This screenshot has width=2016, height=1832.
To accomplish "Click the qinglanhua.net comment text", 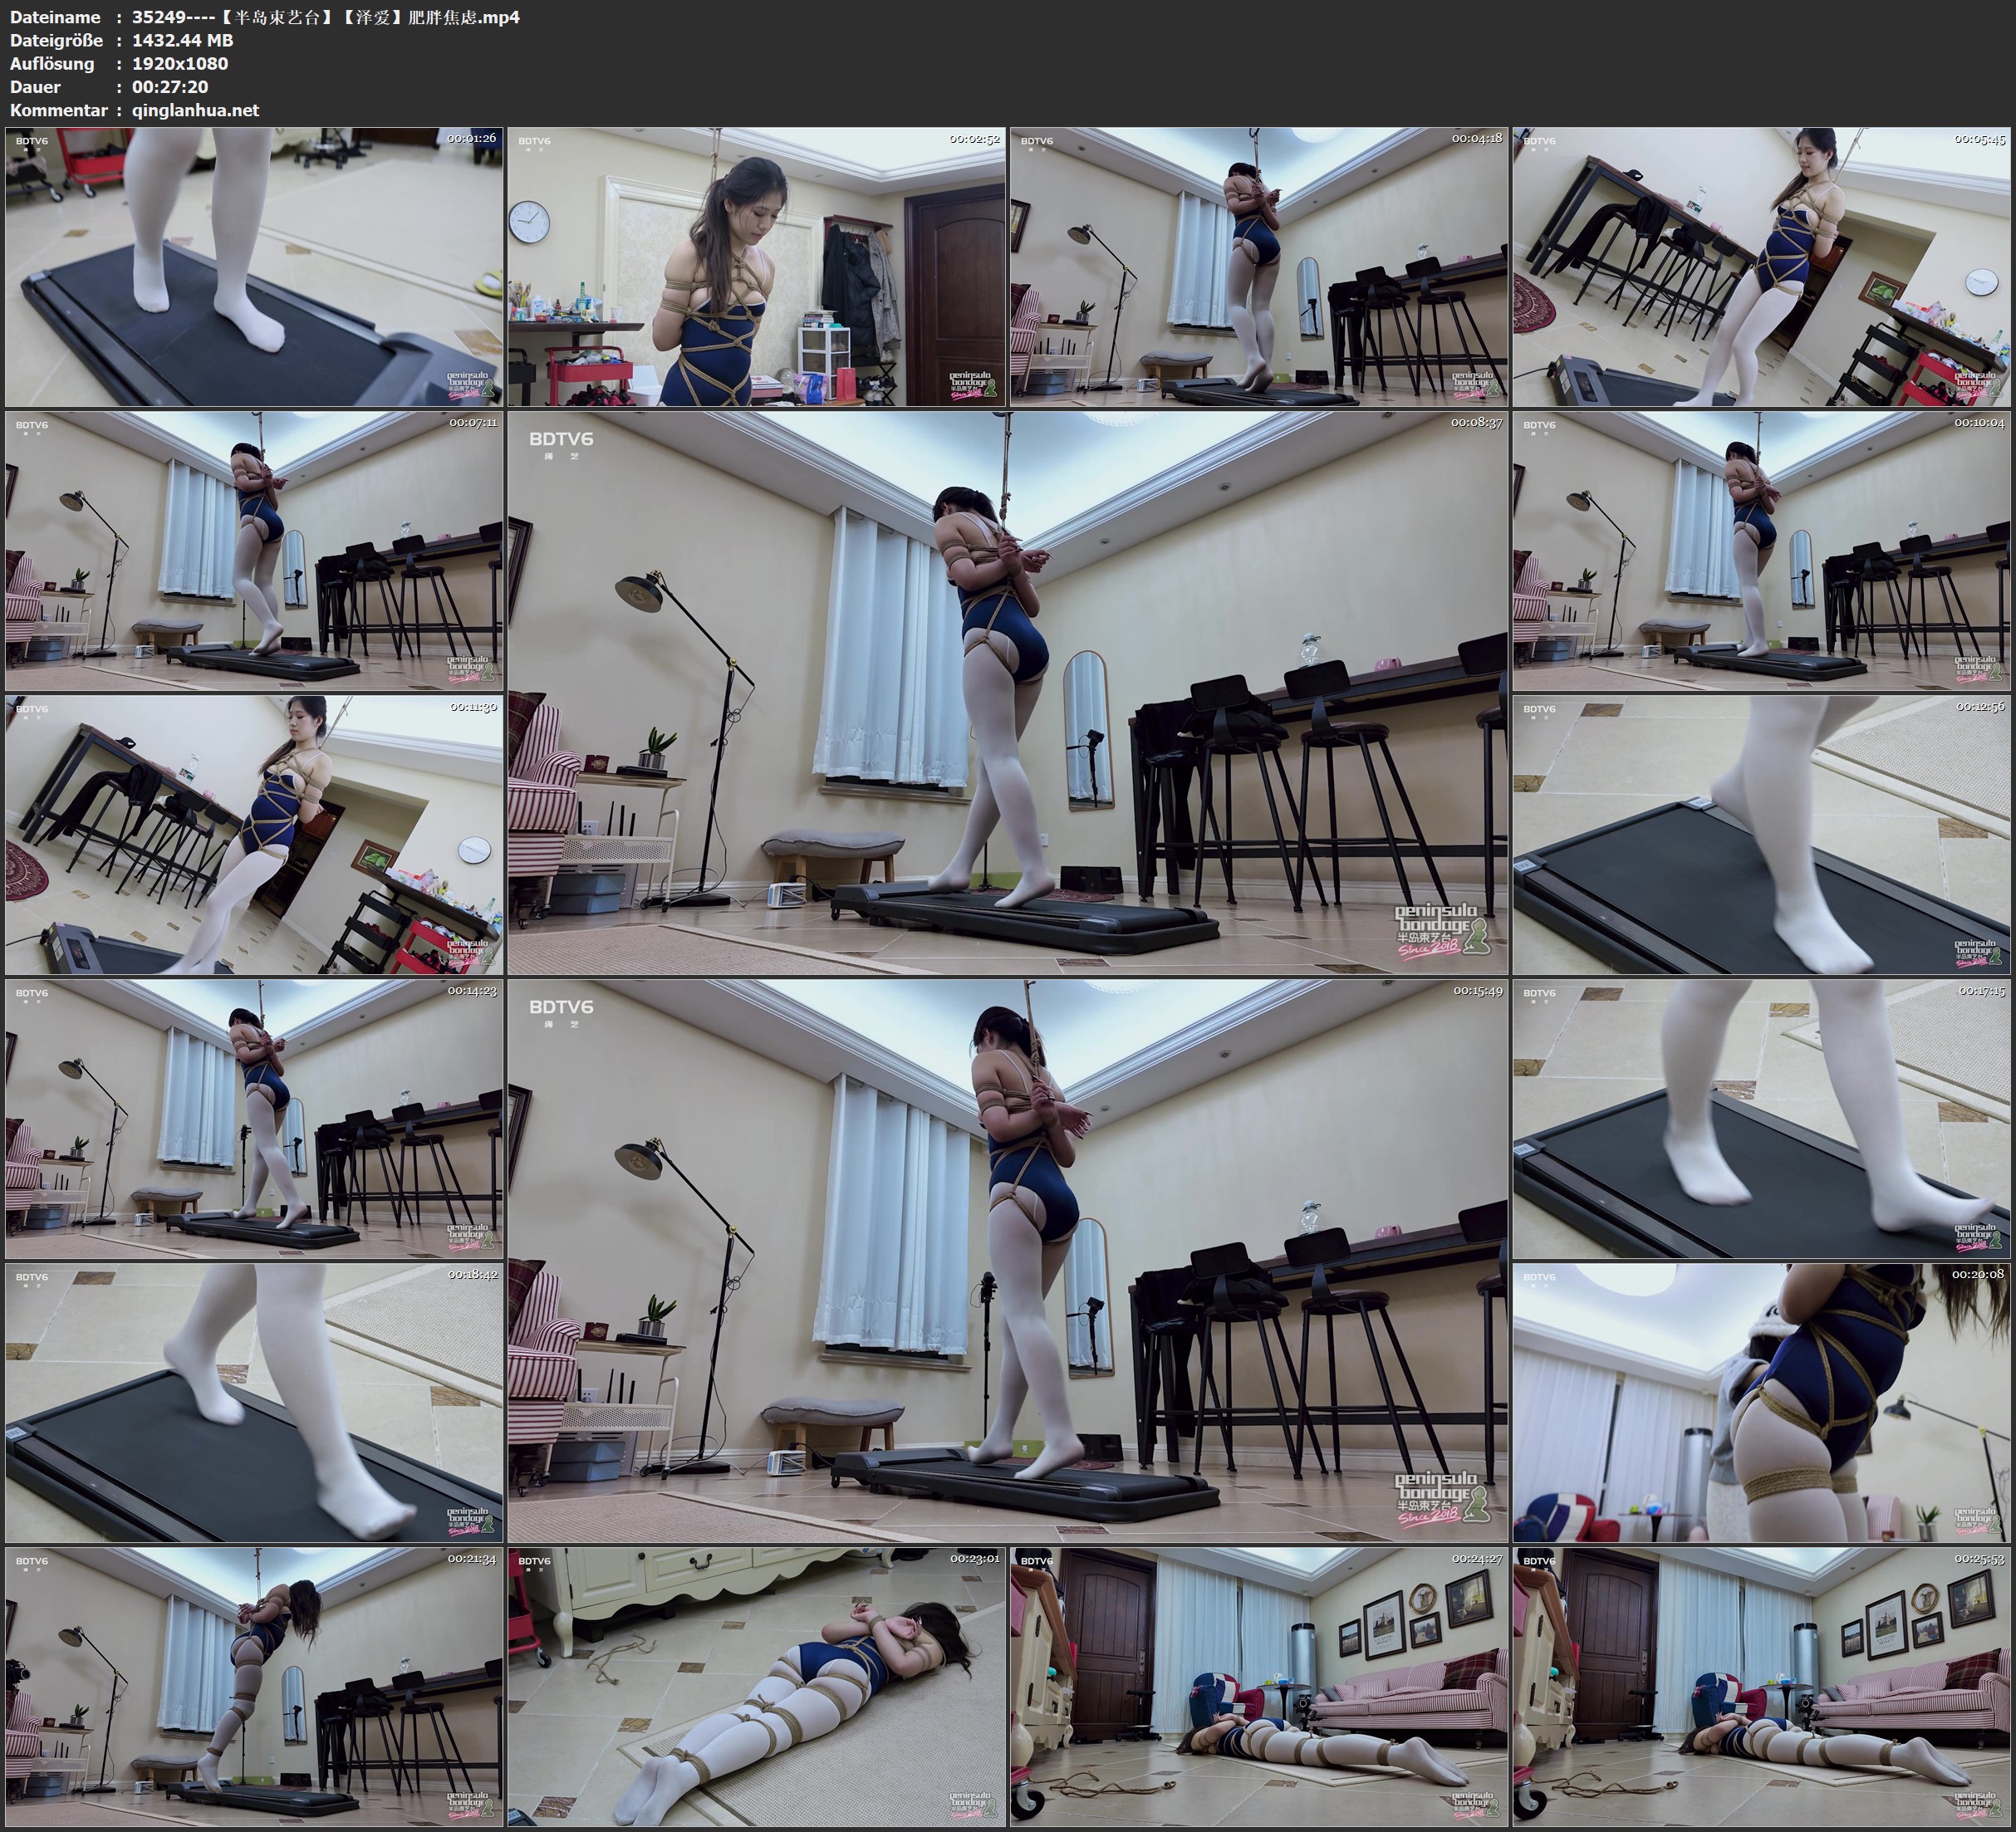I will pyautogui.click(x=196, y=110).
